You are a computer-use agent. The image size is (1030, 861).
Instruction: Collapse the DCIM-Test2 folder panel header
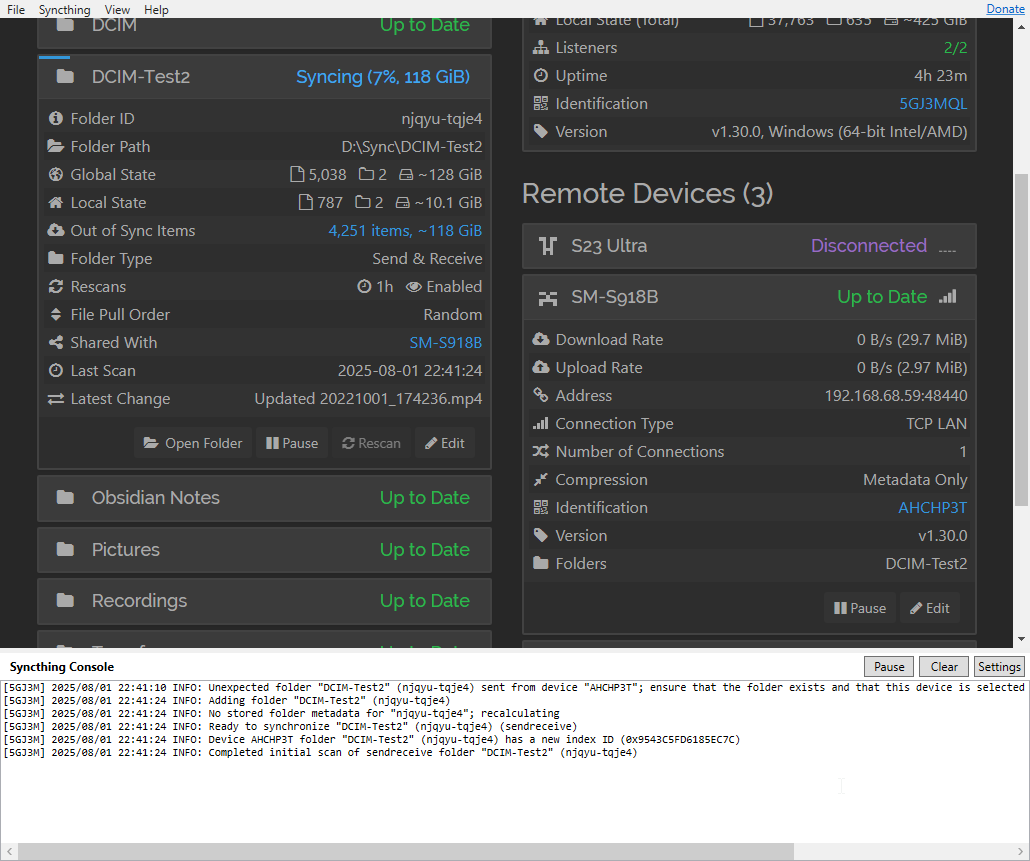pyautogui.click(x=264, y=77)
